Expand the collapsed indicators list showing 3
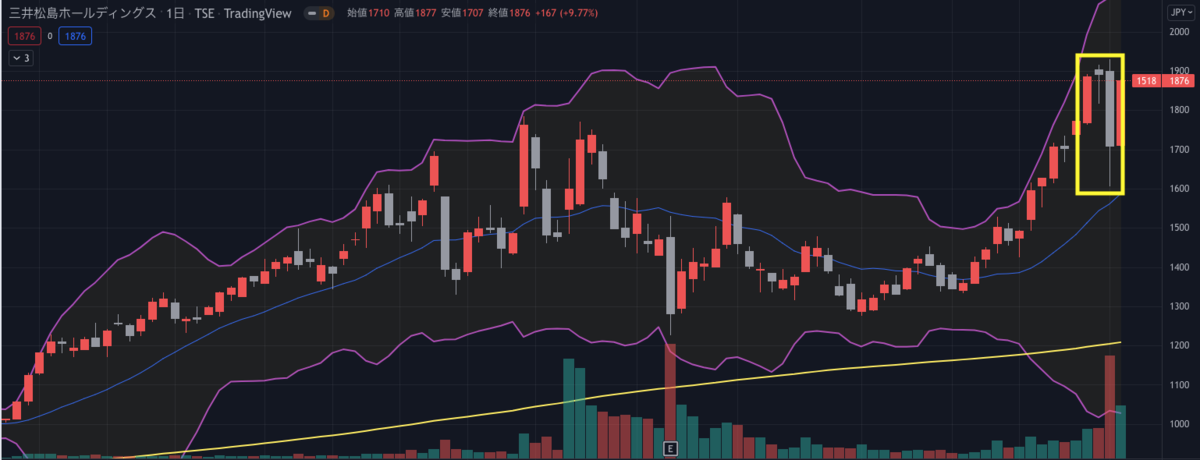Image resolution: width=1200 pixels, height=460 pixels. pos(22,58)
